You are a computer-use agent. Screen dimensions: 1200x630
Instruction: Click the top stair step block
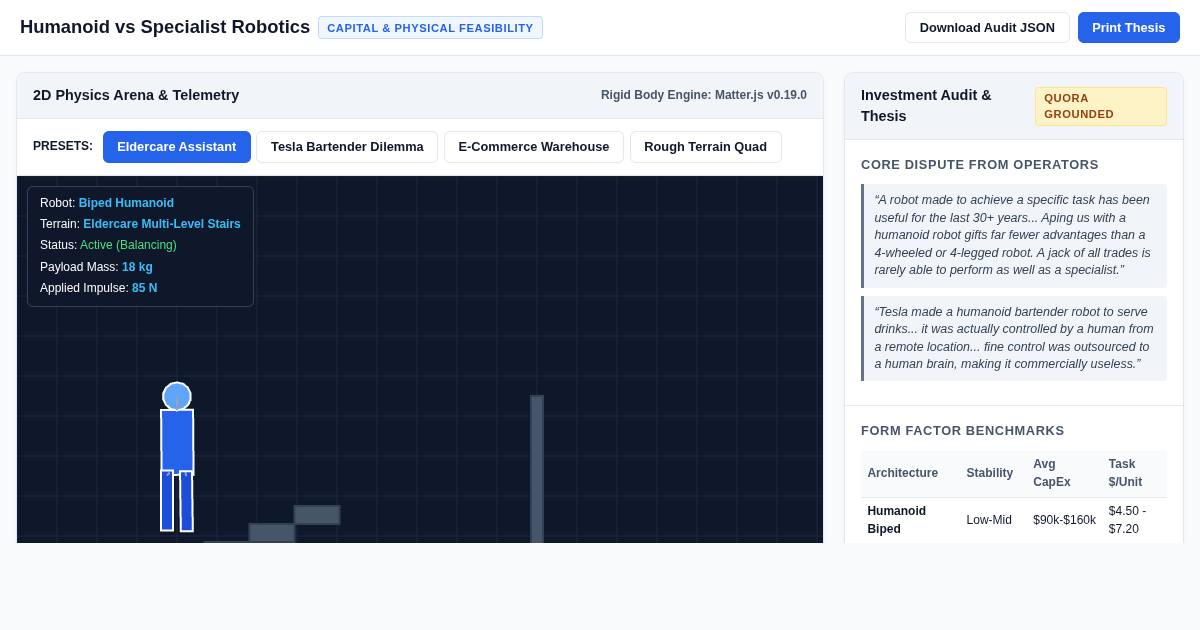pyautogui.click(x=317, y=515)
